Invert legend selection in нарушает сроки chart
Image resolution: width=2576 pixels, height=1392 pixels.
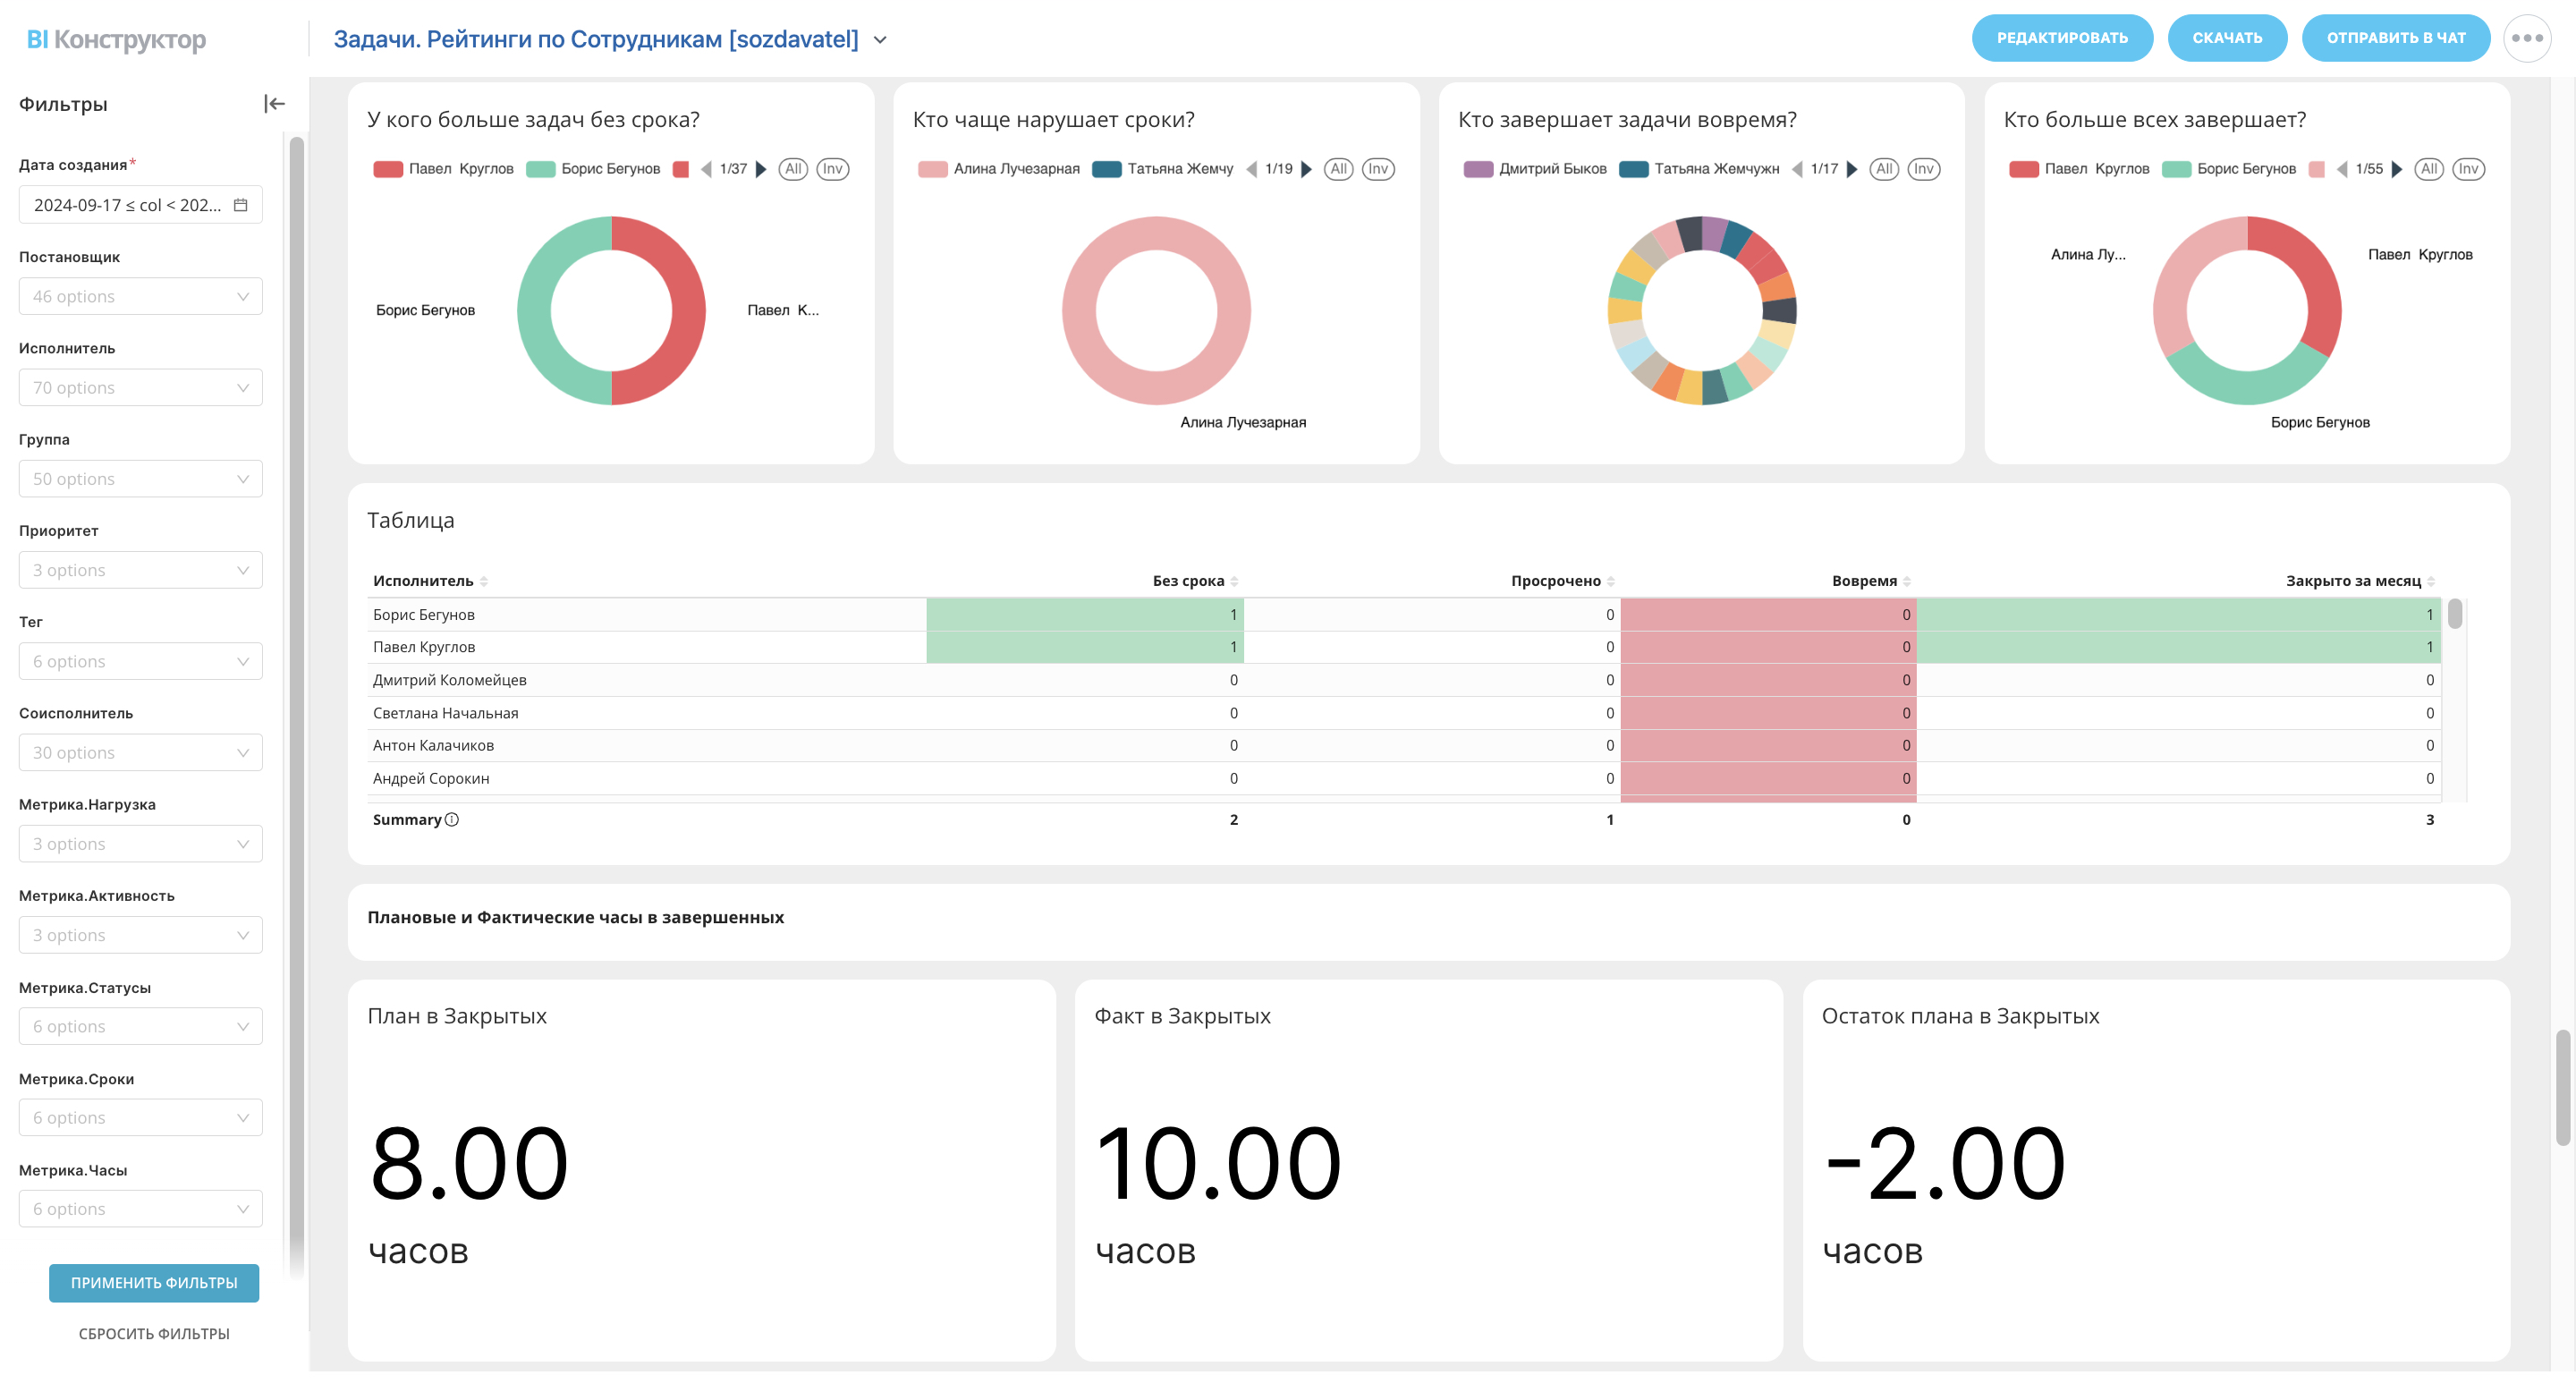[1378, 169]
